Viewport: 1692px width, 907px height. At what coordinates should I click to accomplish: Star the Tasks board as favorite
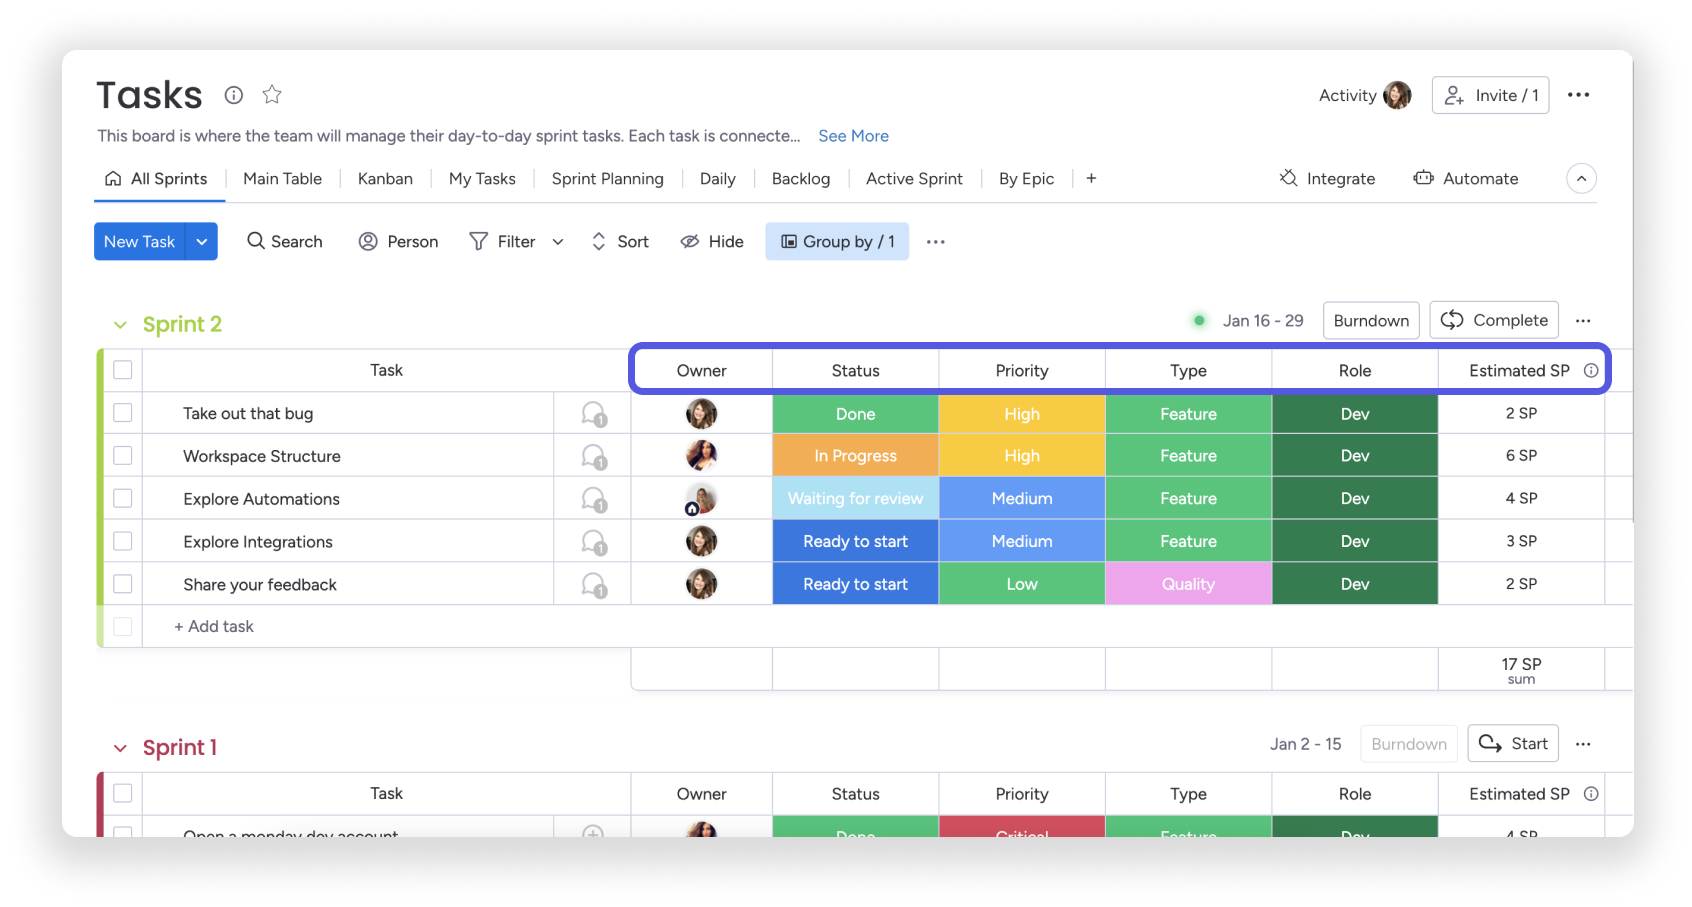pos(271,94)
